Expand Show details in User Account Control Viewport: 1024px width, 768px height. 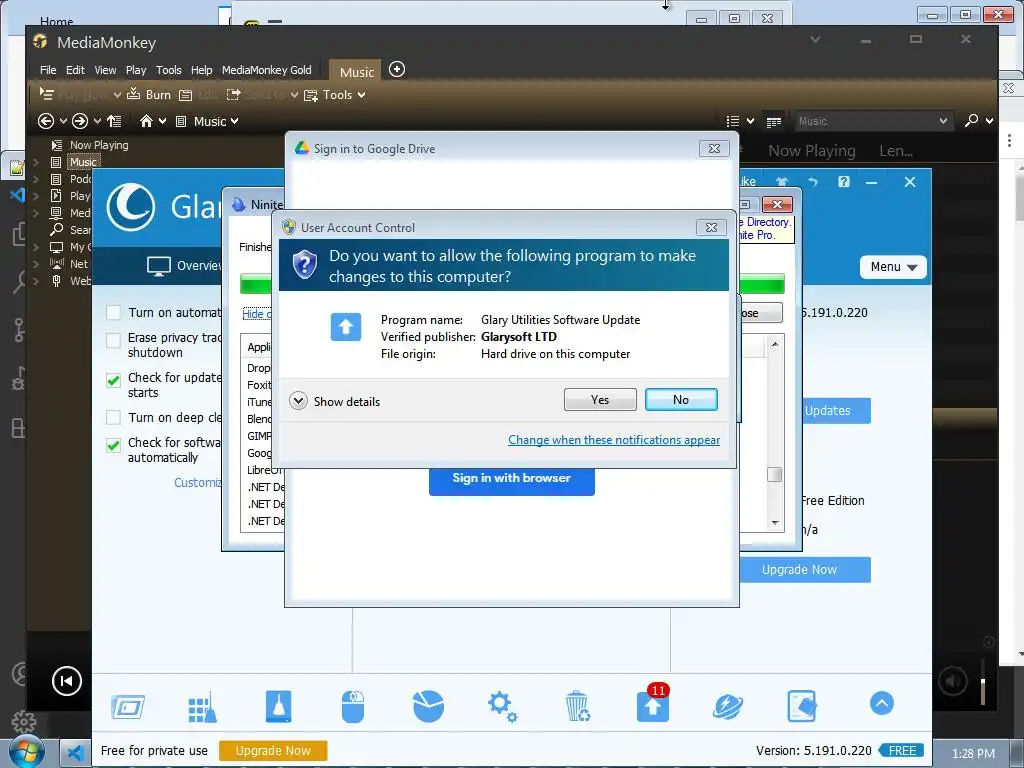(x=334, y=401)
